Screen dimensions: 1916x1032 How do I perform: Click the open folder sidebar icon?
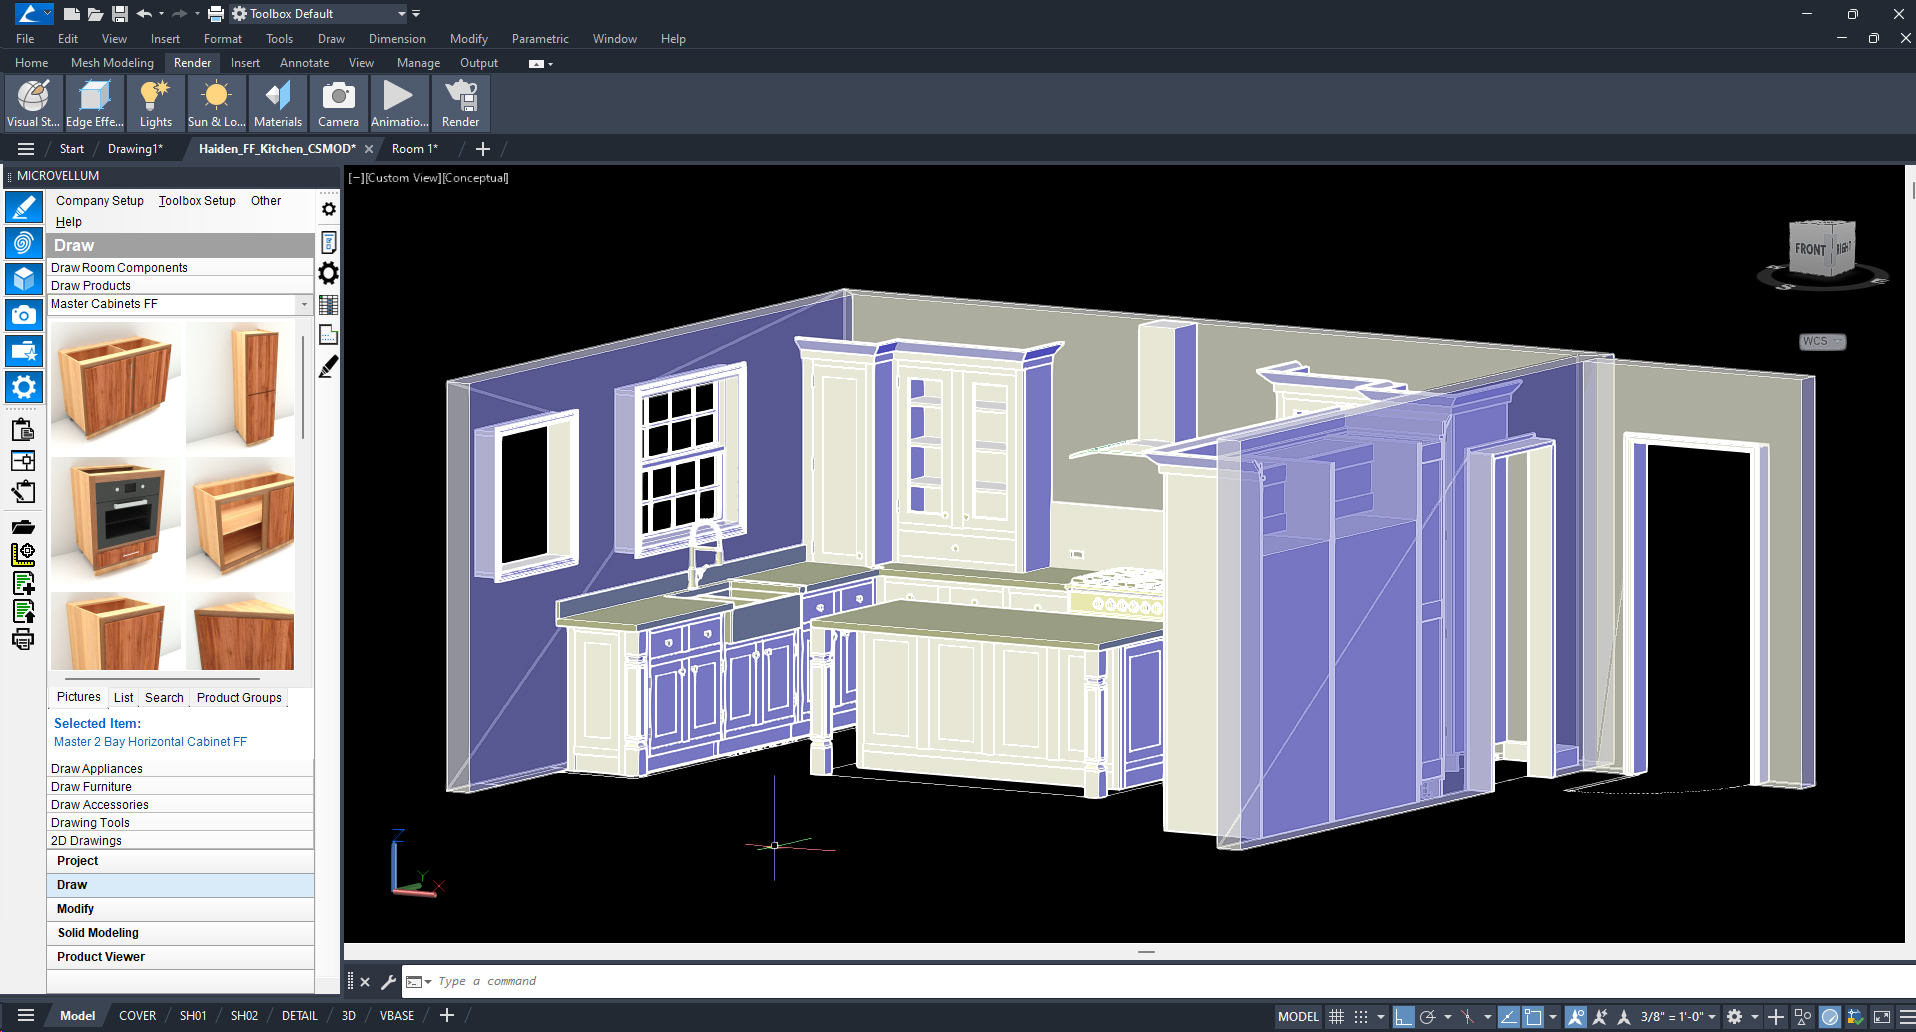click(x=23, y=527)
